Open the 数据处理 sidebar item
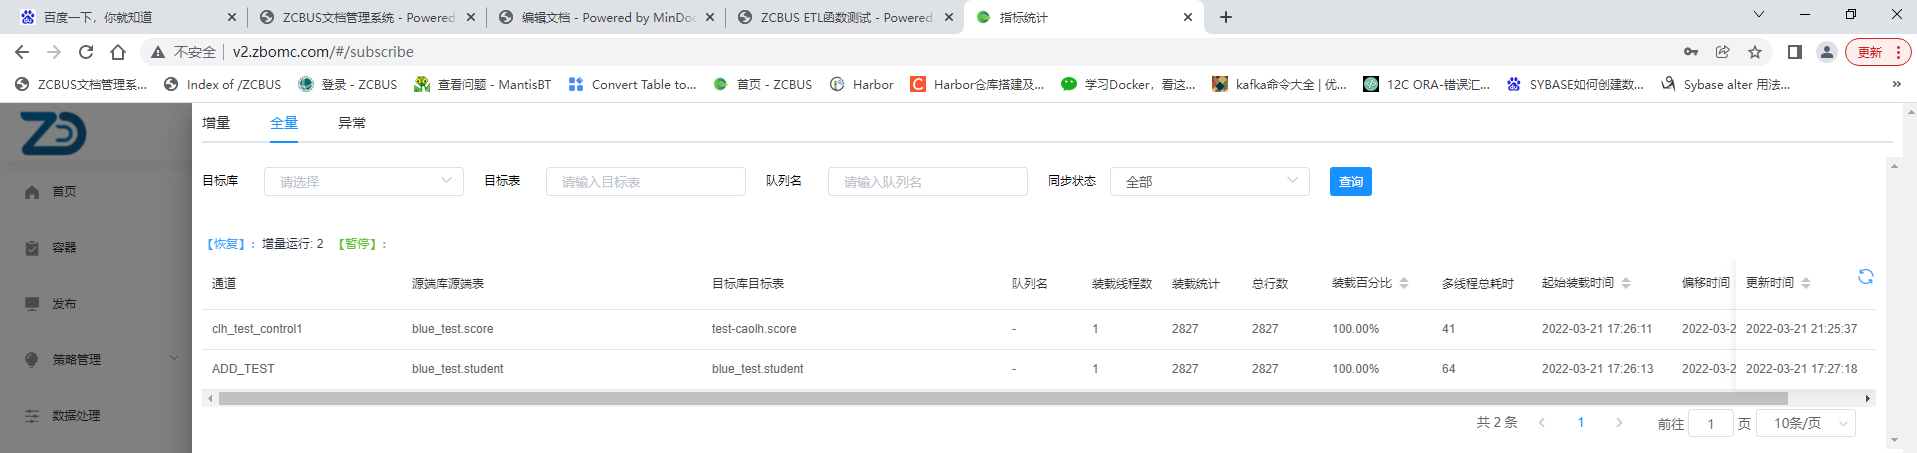Image resolution: width=1917 pixels, height=453 pixels. pyautogui.click(x=76, y=416)
